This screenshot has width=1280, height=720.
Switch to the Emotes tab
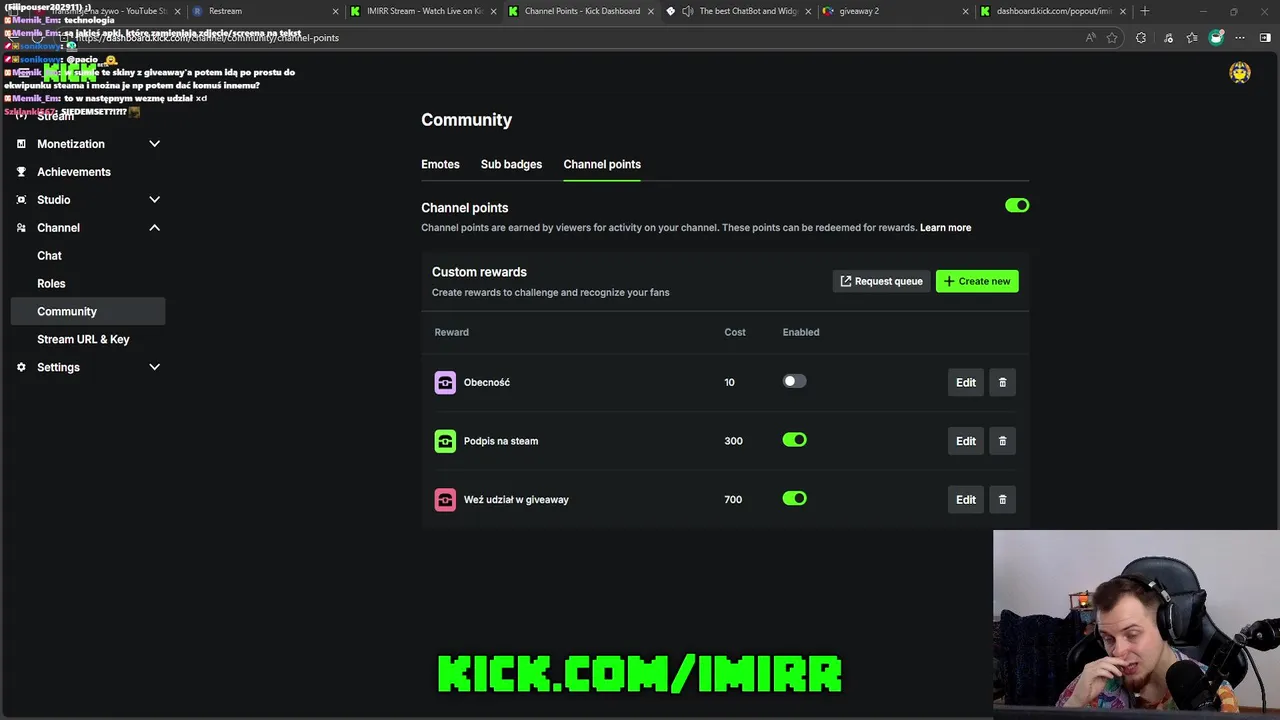440,164
